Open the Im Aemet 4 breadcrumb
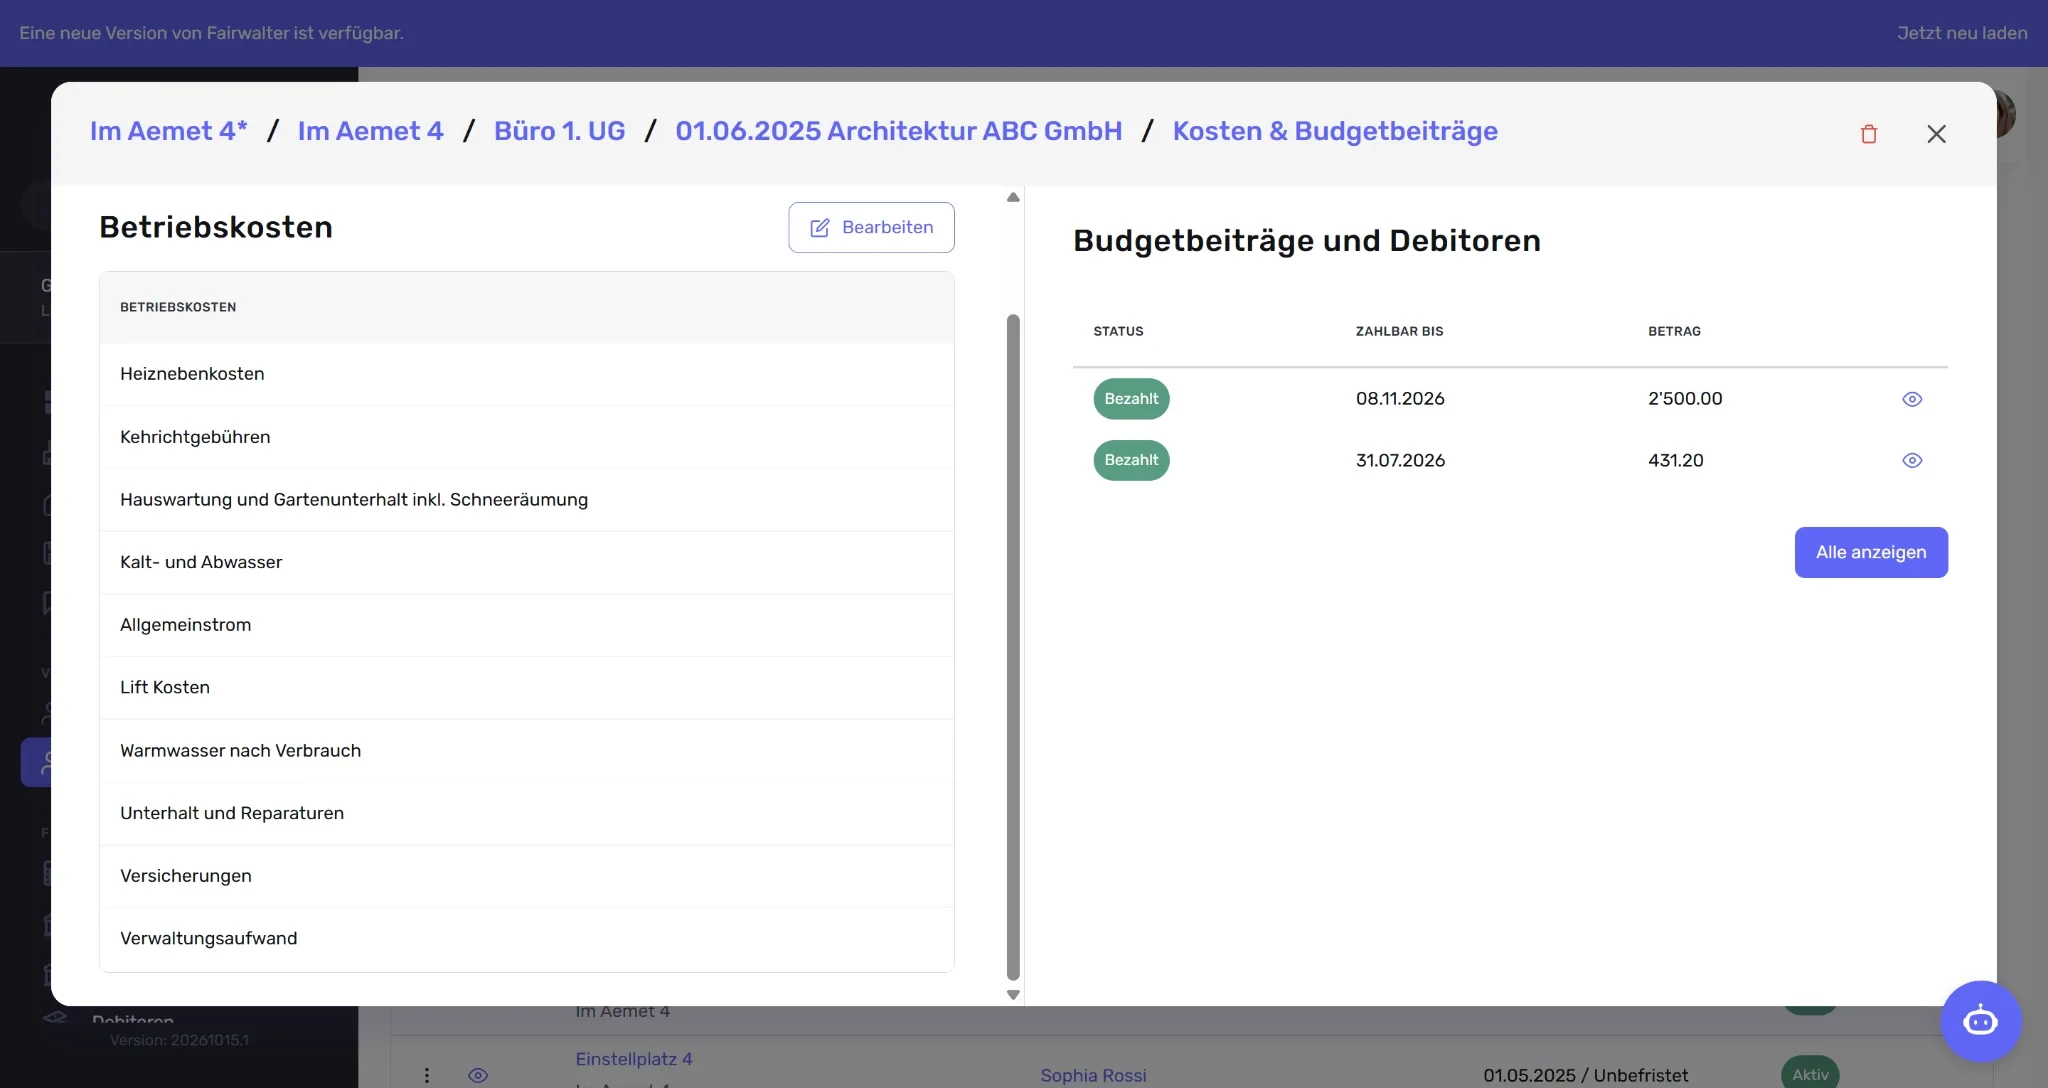2048x1088 pixels. [370, 131]
